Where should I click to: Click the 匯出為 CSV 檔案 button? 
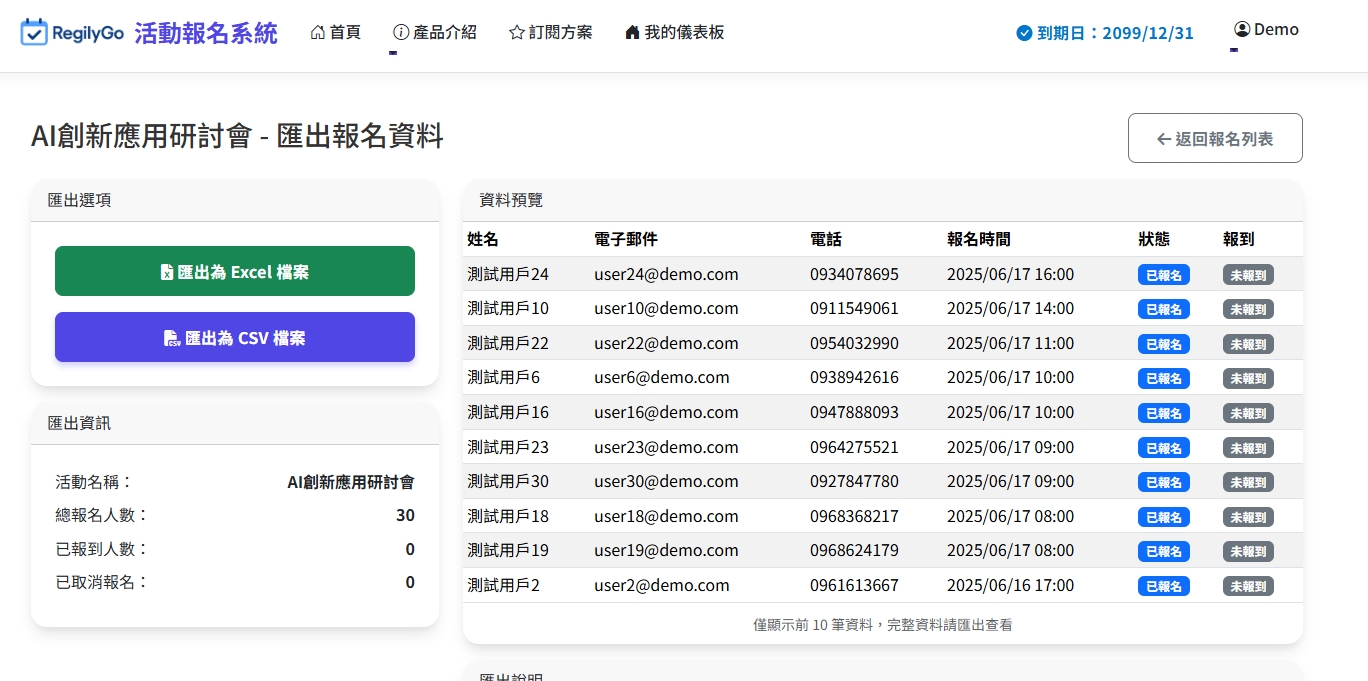[235, 337]
